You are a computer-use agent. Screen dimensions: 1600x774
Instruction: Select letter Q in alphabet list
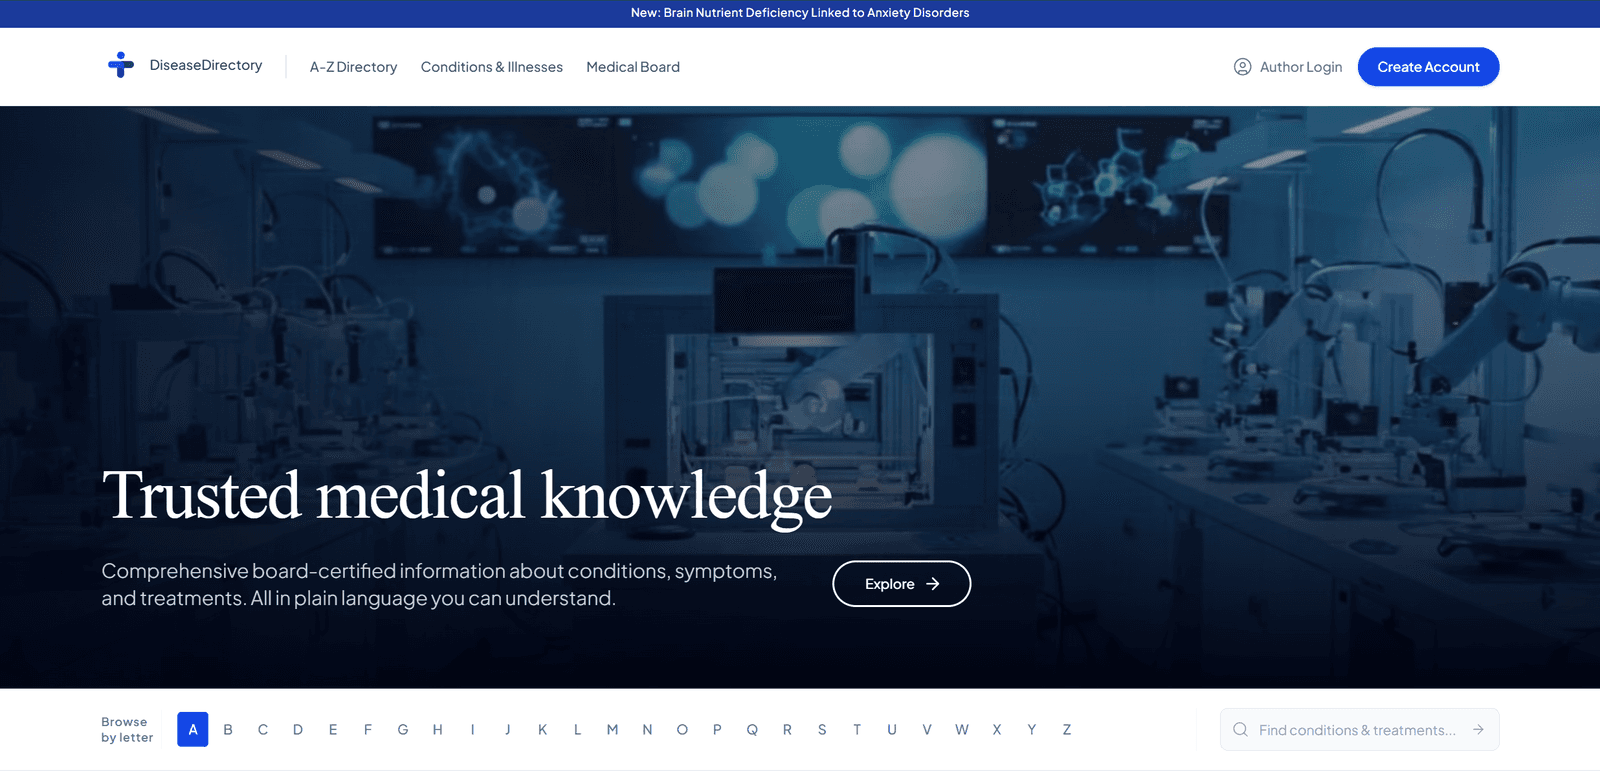[752, 730]
